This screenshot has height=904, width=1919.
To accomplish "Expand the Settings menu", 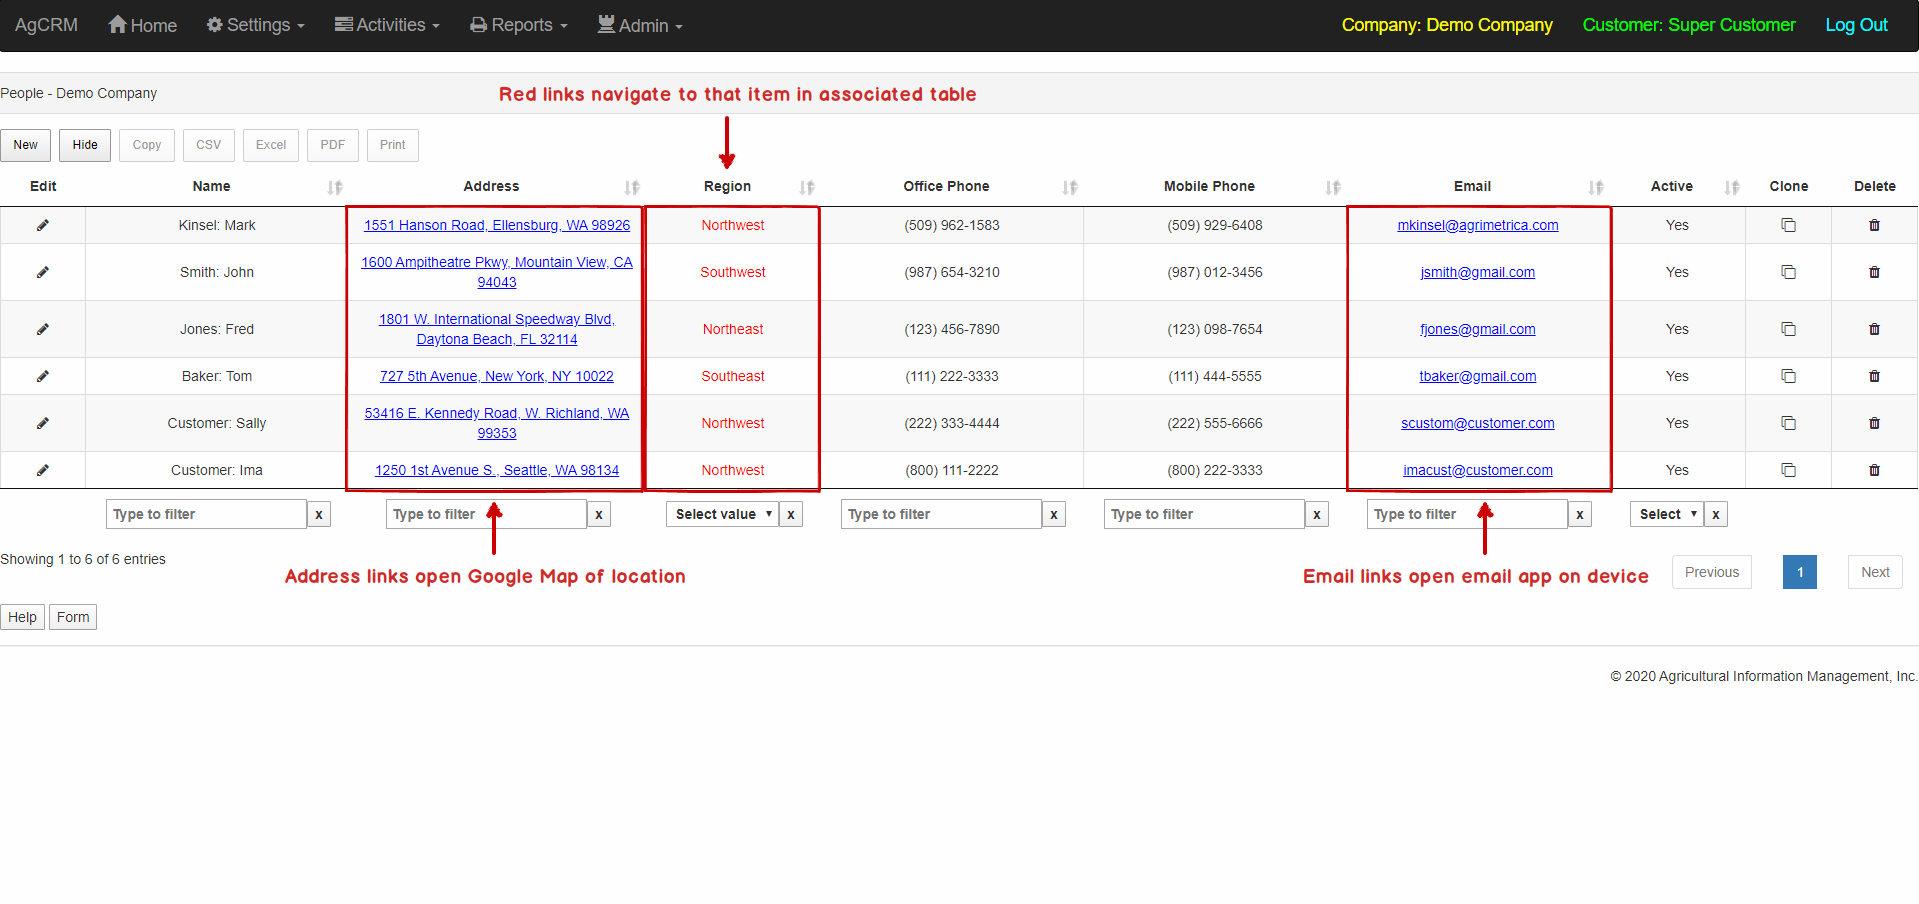I will click(x=256, y=25).
